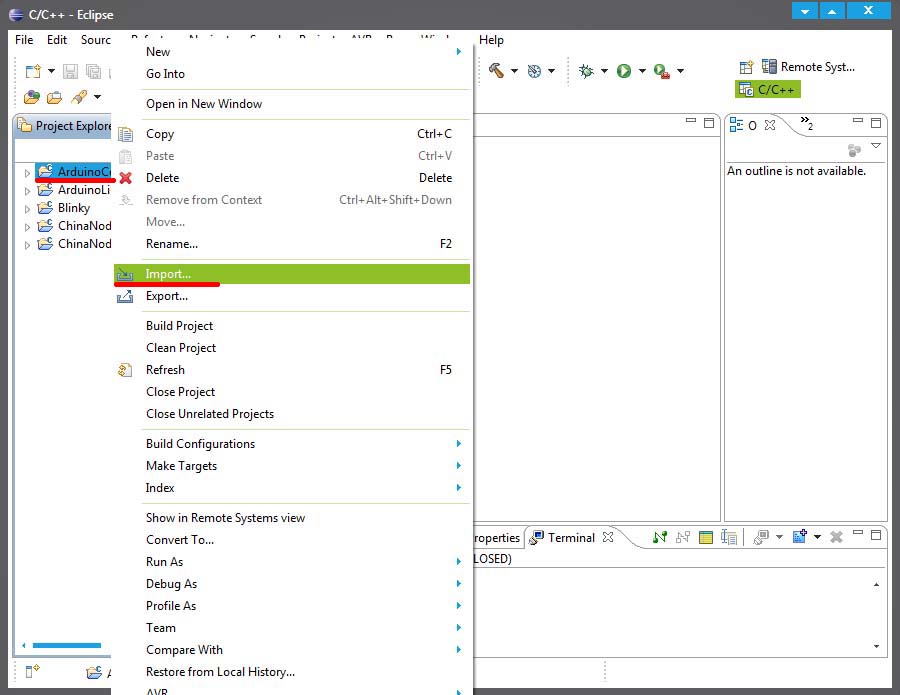Click the grey monitor icon in Terminal toolbar
The width and height of the screenshot is (900, 695).
pyautogui.click(x=761, y=537)
